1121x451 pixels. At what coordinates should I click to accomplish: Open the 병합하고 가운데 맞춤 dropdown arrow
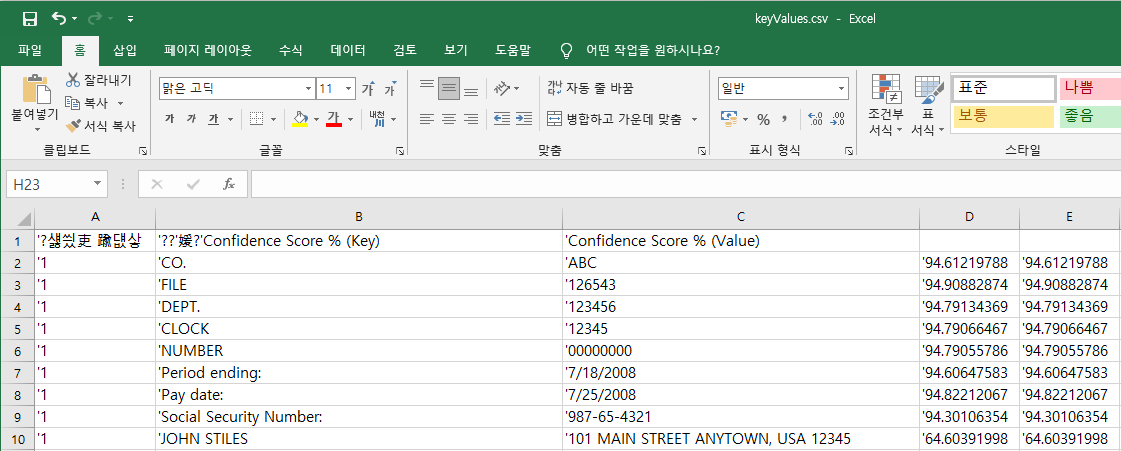click(x=694, y=119)
